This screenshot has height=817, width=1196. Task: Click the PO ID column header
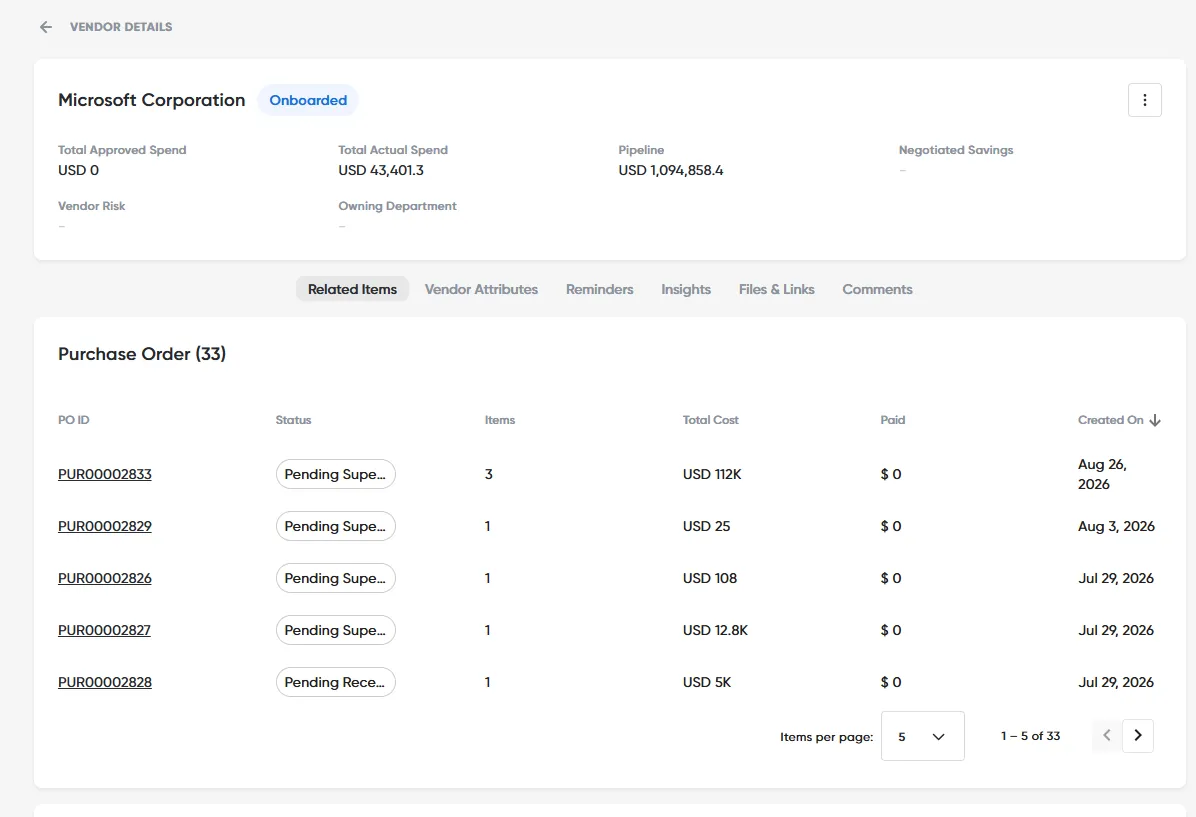pyautogui.click(x=74, y=420)
